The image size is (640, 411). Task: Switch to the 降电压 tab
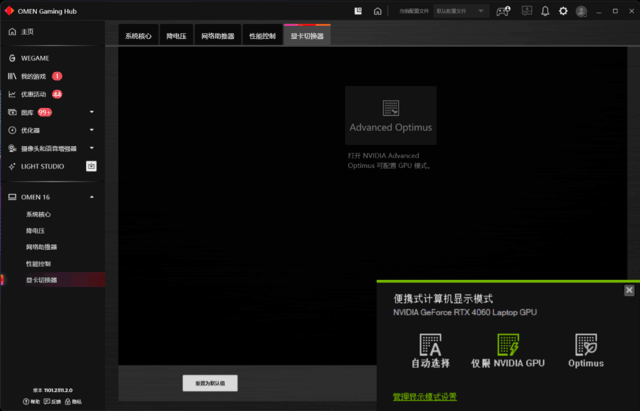tap(176, 36)
